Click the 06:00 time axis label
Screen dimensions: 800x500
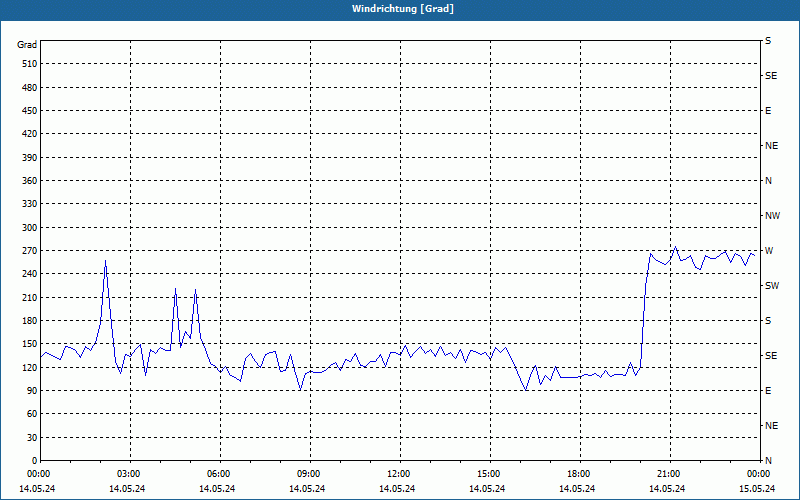[218, 474]
